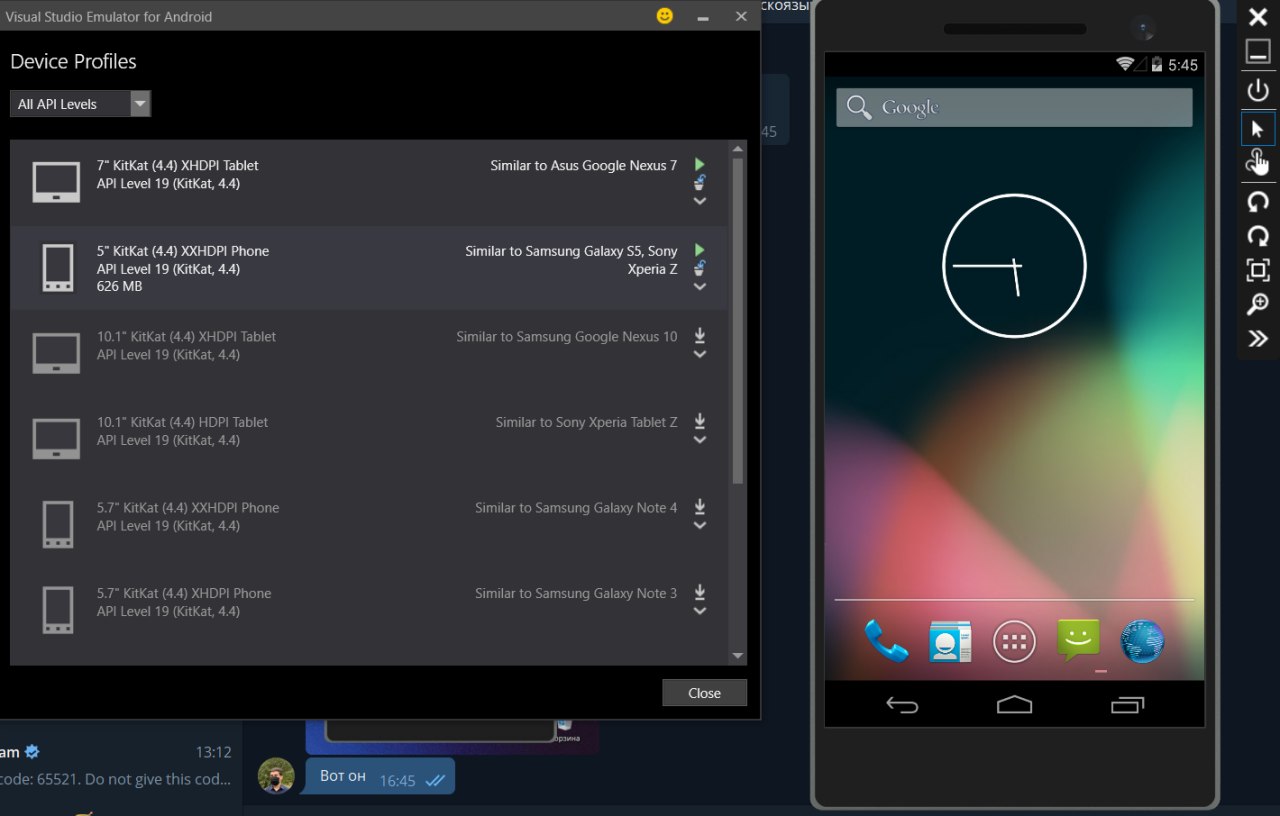The width and height of the screenshot is (1280, 816).
Task: Toggle multi-touch input mode
Action: tap(1258, 162)
